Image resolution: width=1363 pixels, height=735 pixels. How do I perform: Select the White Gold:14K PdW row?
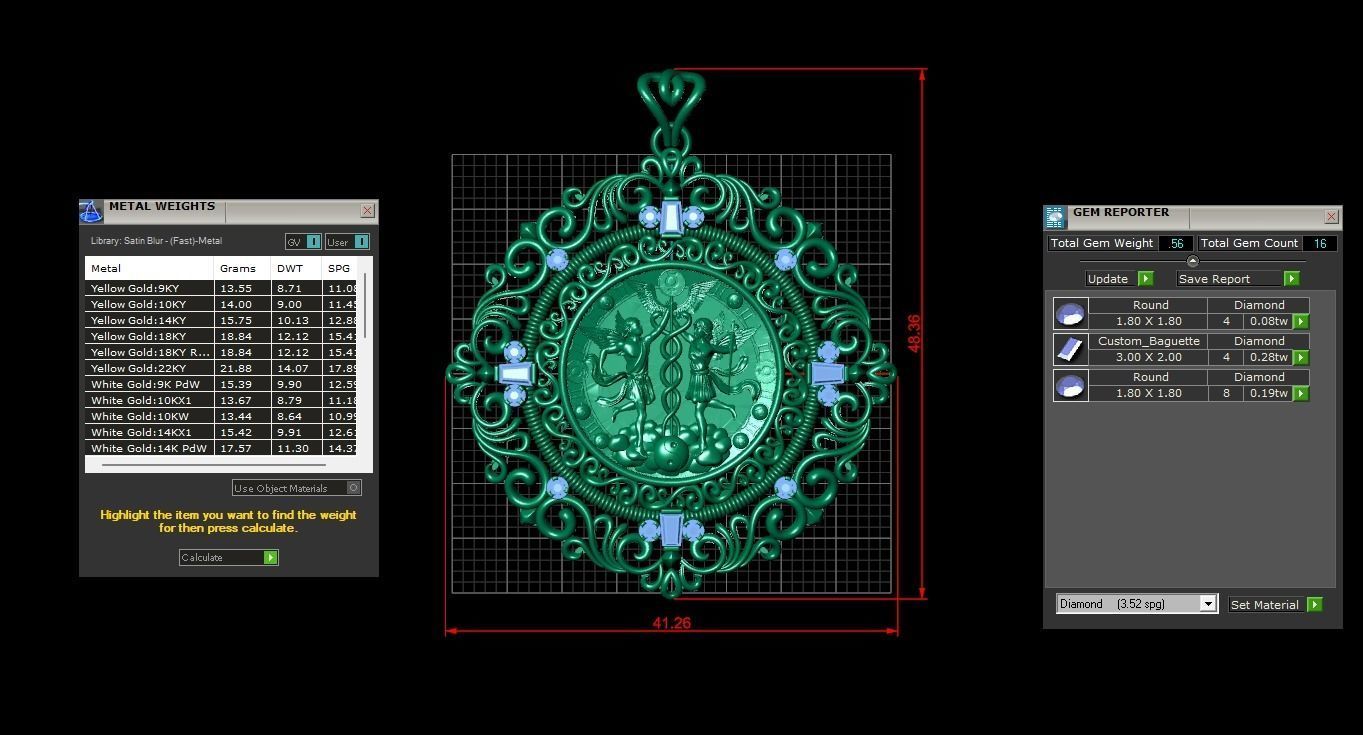point(222,448)
